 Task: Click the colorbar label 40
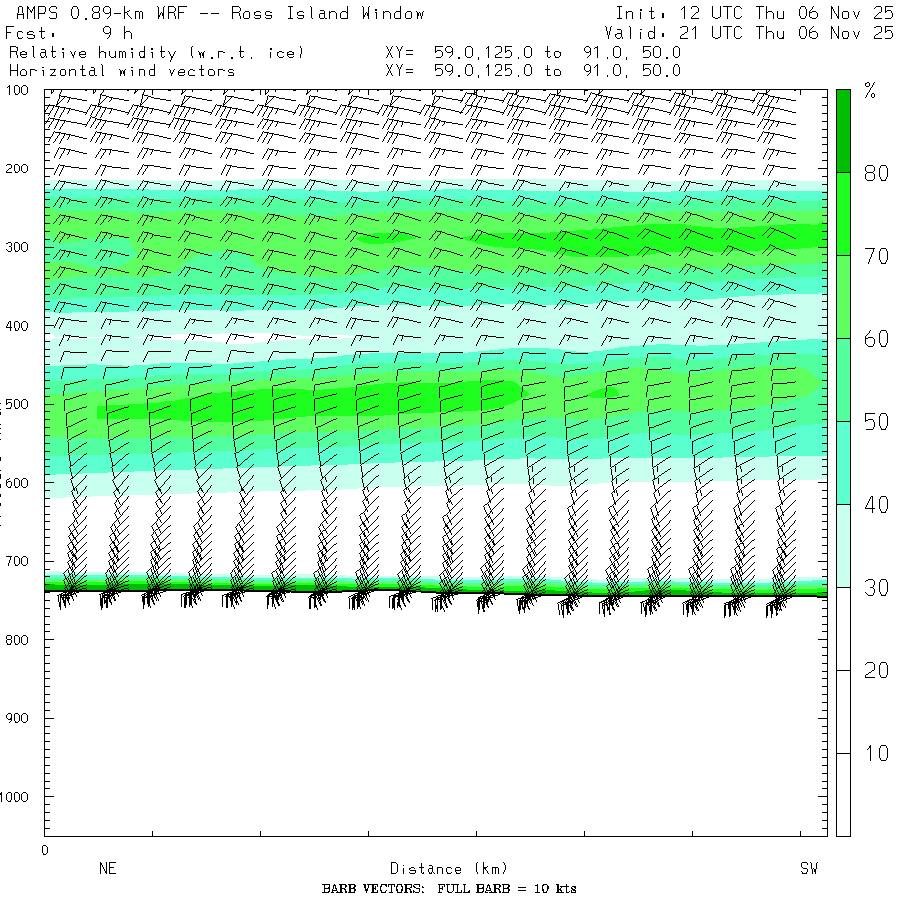(876, 505)
